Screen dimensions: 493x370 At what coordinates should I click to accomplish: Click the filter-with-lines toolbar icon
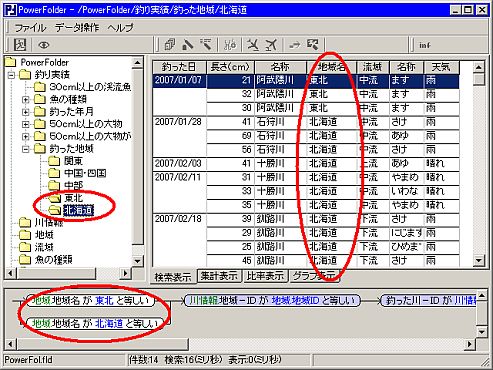coord(206,44)
